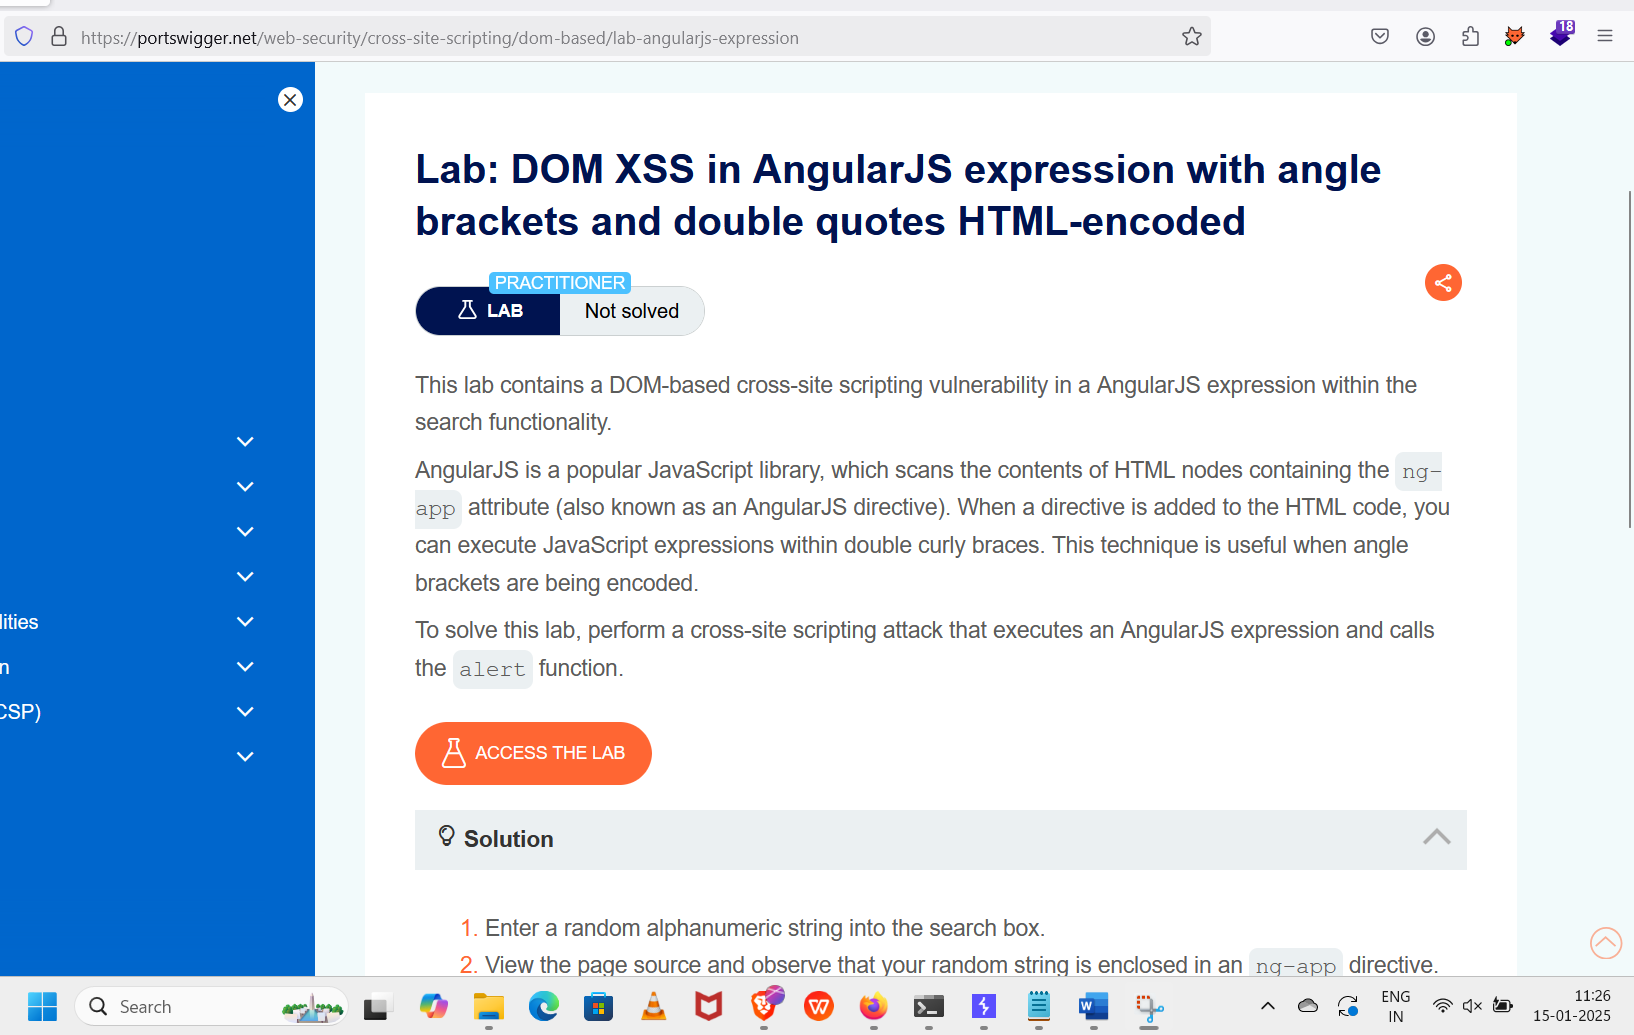Click the sync tray icon
1634x1035 pixels.
point(1348,1006)
